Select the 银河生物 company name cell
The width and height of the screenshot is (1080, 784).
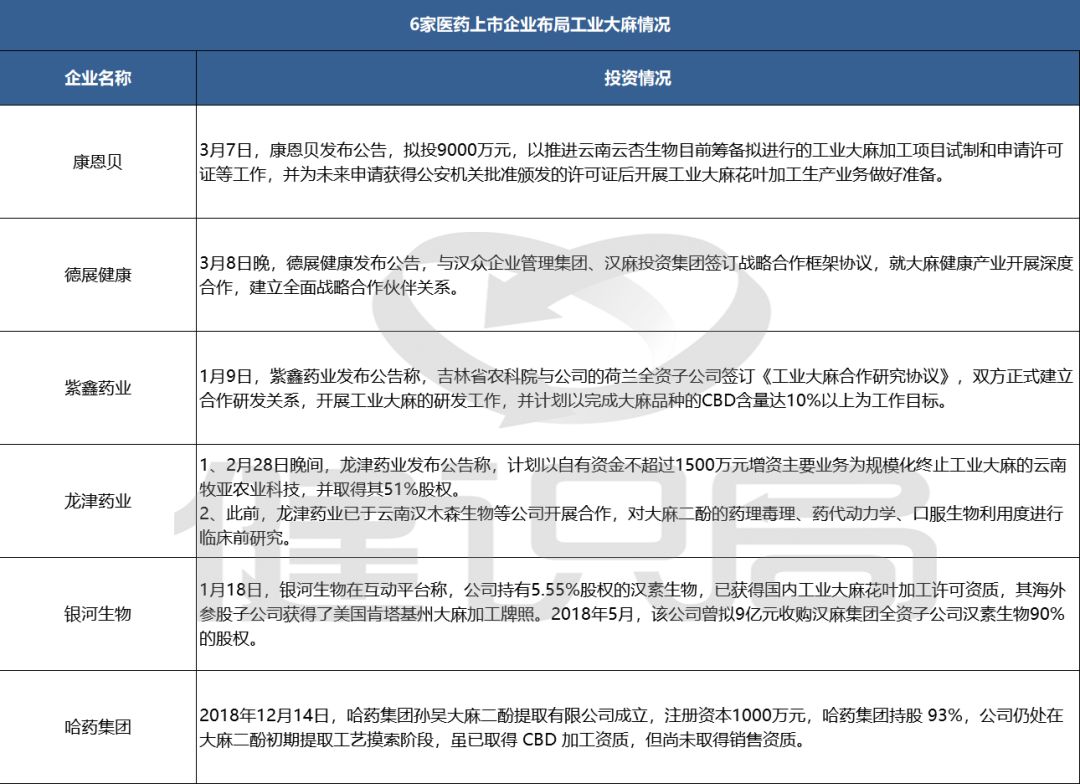click(x=98, y=614)
